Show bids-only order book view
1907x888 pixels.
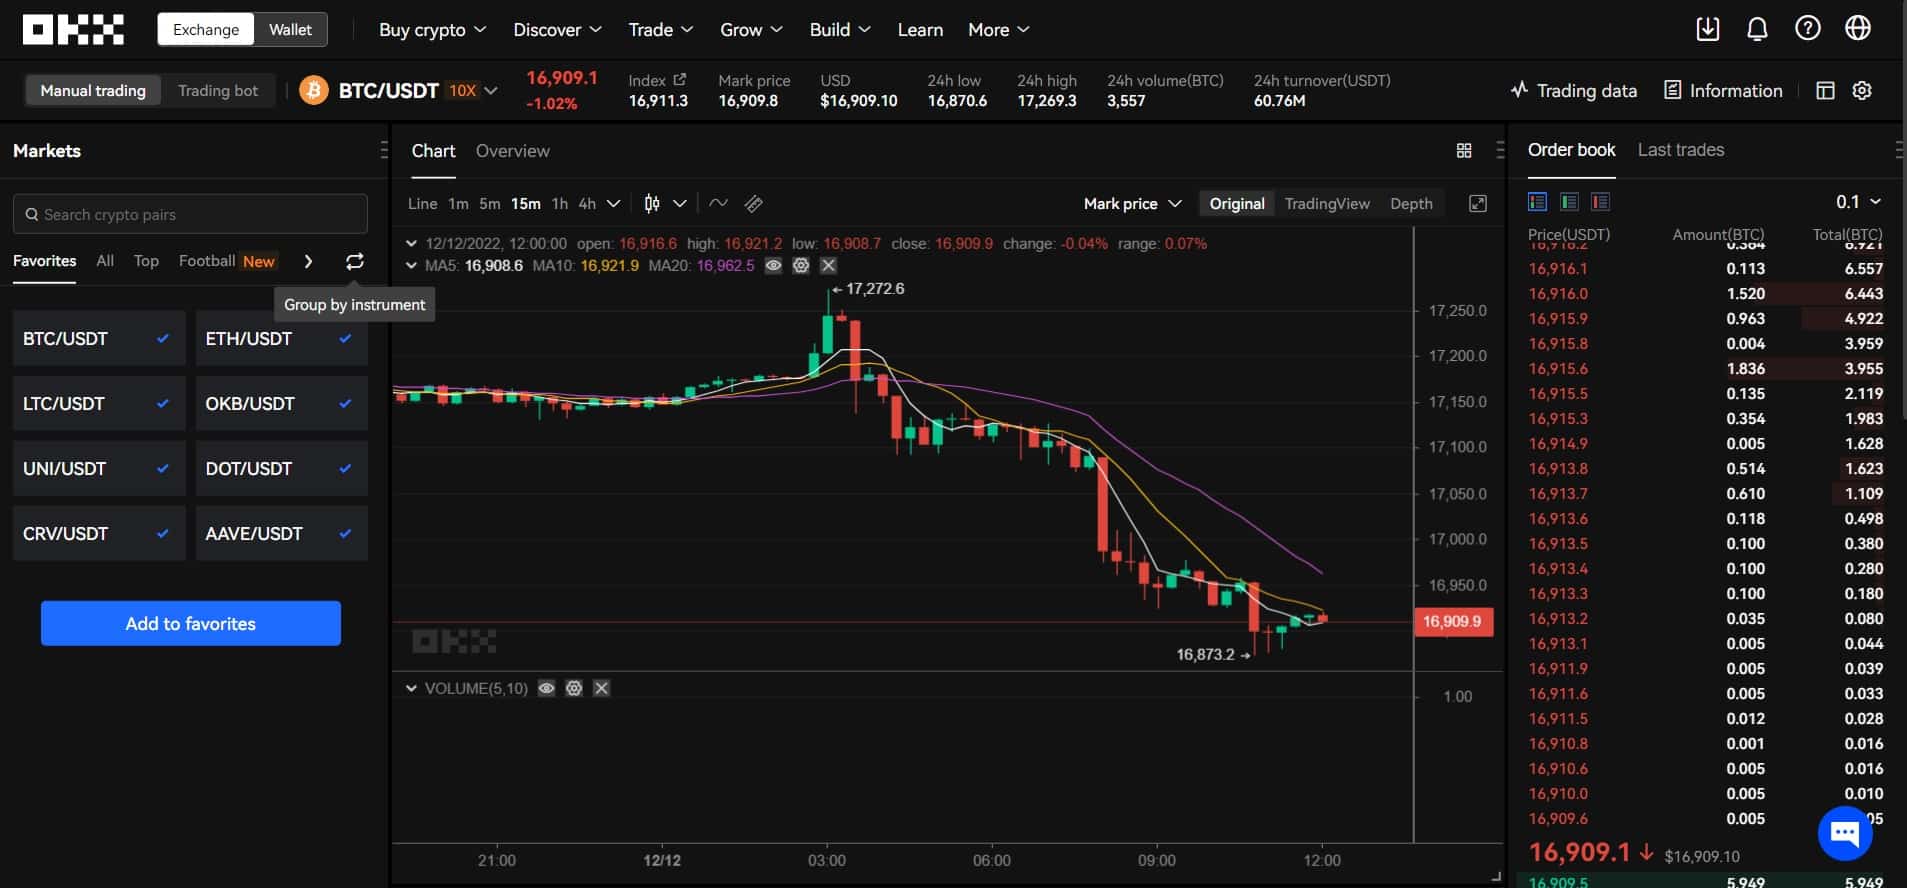pyautogui.click(x=1569, y=202)
